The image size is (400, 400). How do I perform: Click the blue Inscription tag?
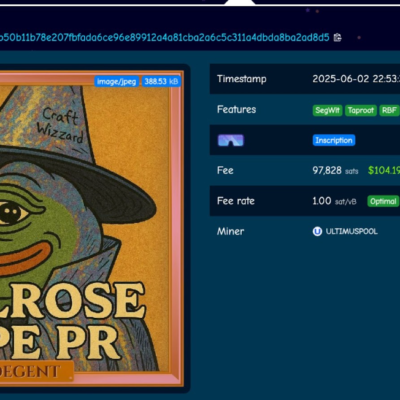point(334,140)
